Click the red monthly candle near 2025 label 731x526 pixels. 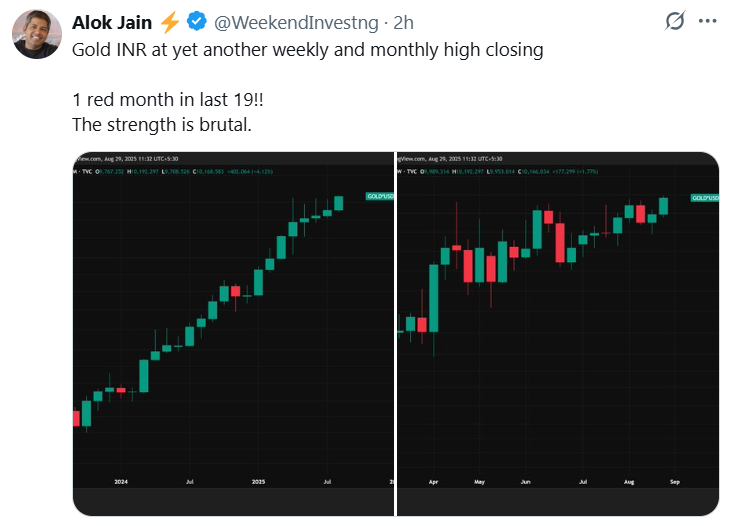coord(235,292)
